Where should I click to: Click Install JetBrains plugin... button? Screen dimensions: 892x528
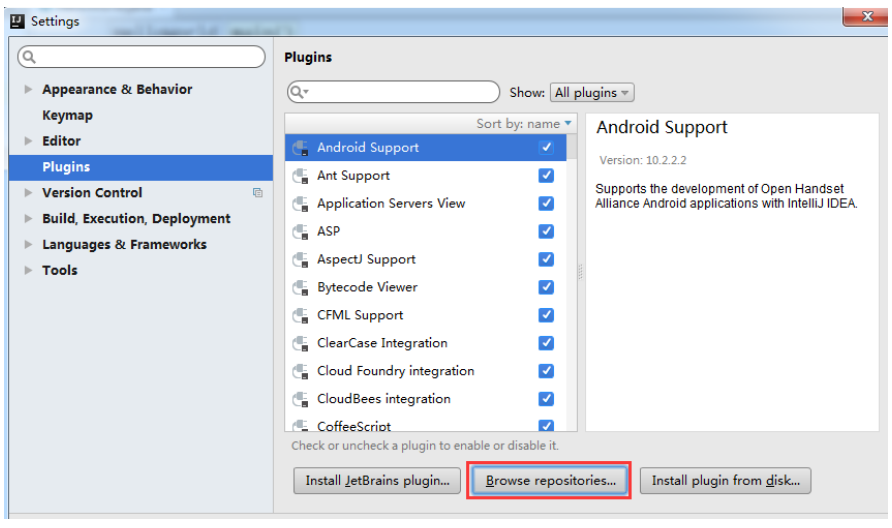click(x=377, y=481)
